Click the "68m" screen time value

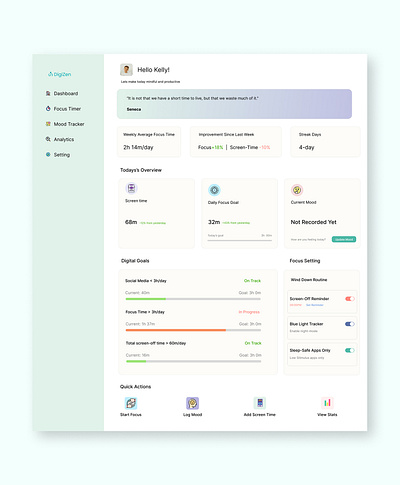point(131,222)
